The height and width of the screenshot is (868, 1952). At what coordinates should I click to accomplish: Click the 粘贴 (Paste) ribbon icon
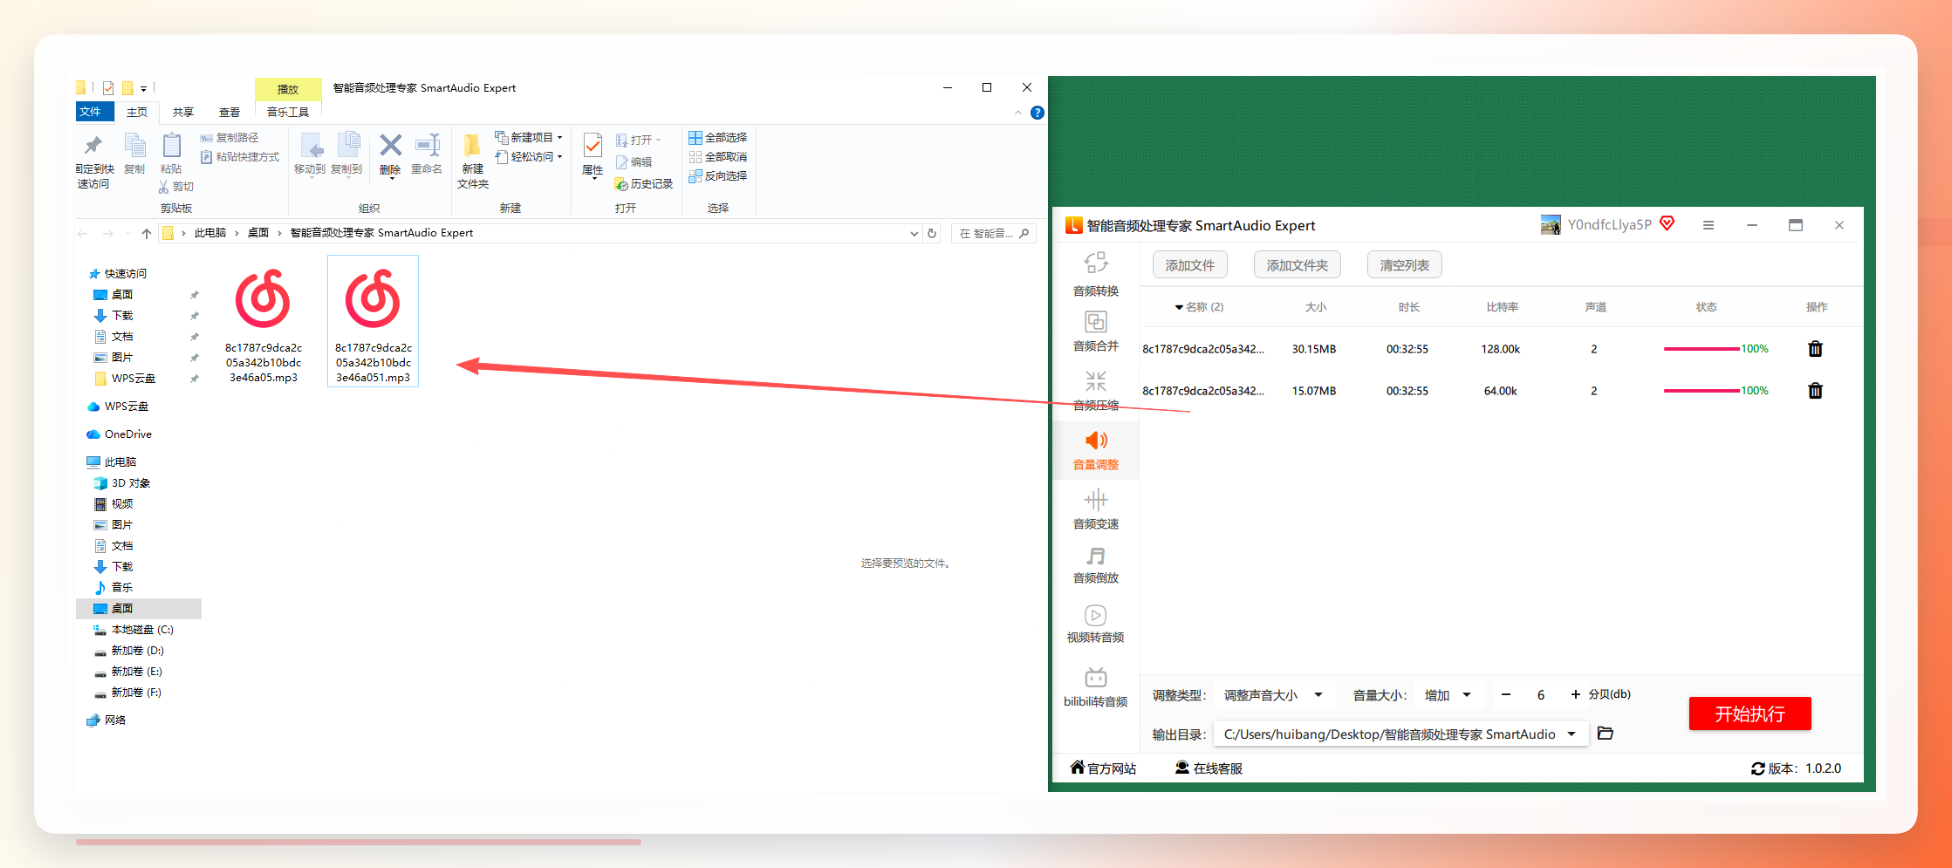[171, 146]
